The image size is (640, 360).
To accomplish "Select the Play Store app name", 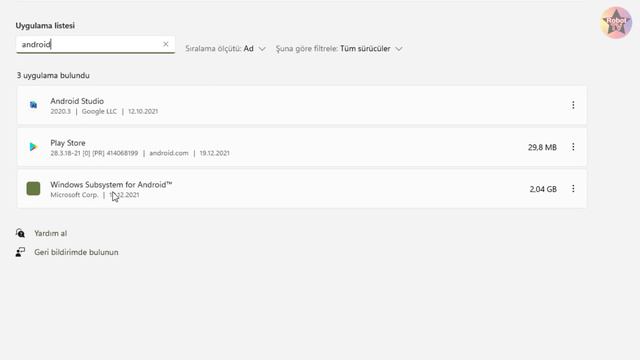I will point(68,143).
